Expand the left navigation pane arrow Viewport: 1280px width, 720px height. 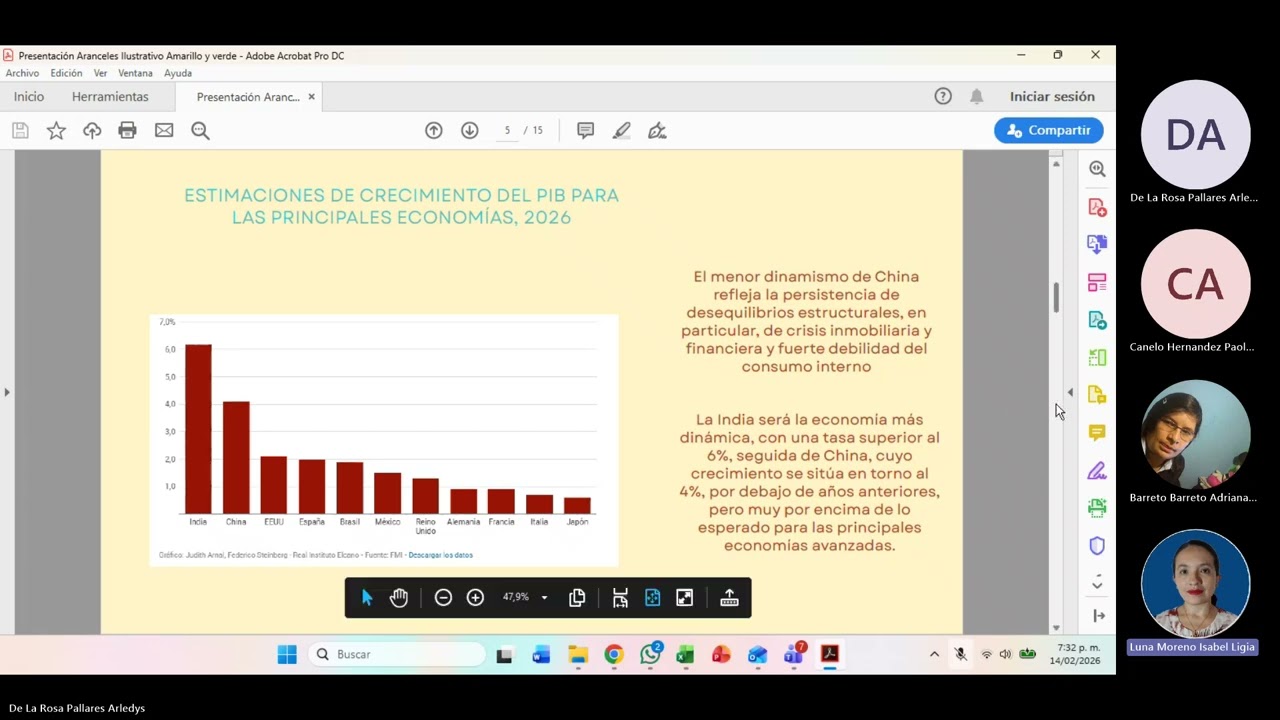pyautogui.click(x=7, y=392)
